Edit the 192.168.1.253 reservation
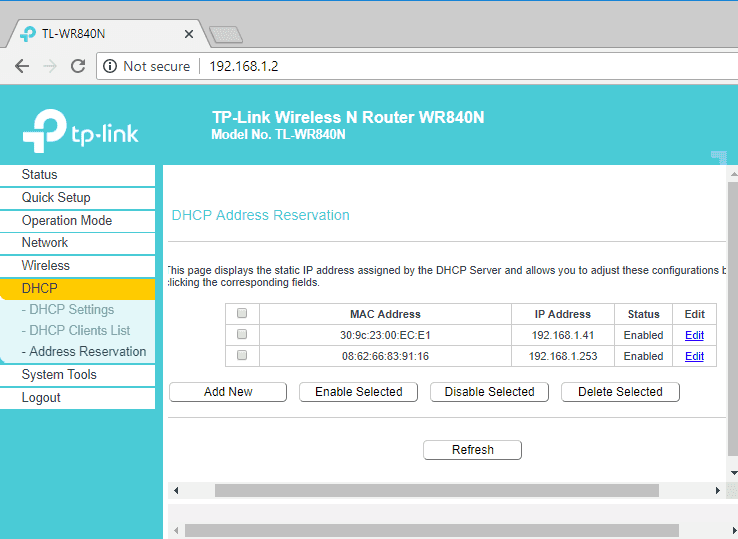The image size is (738, 539). click(694, 356)
